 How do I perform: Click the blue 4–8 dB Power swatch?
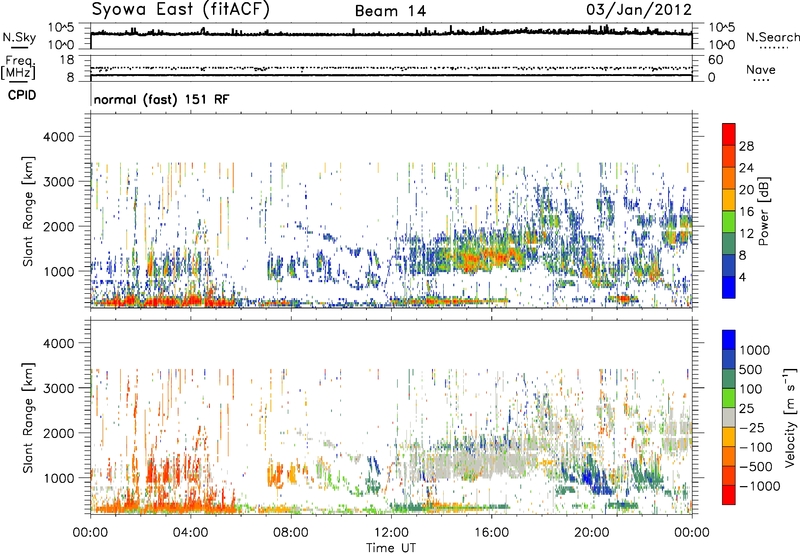coord(729,266)
